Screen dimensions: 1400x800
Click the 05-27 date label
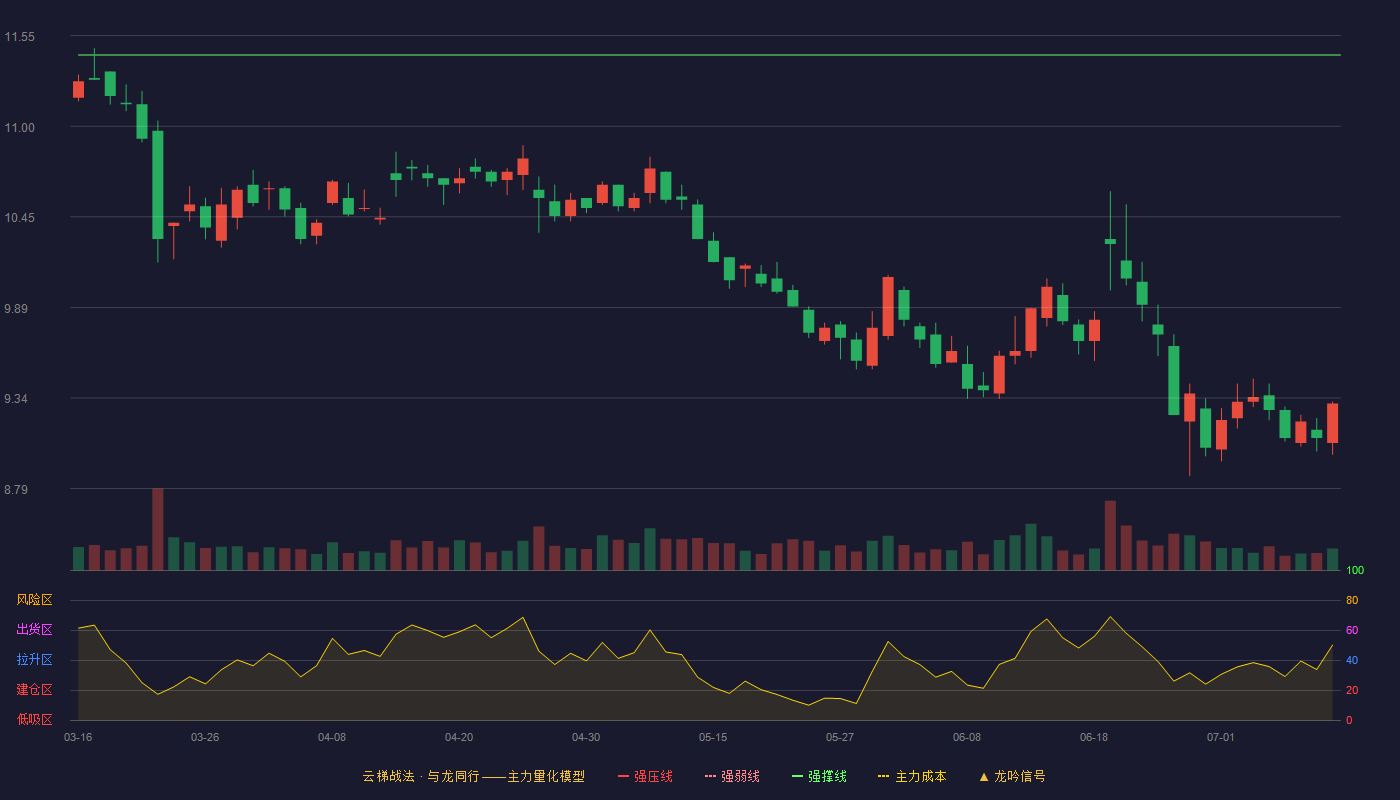840,737
